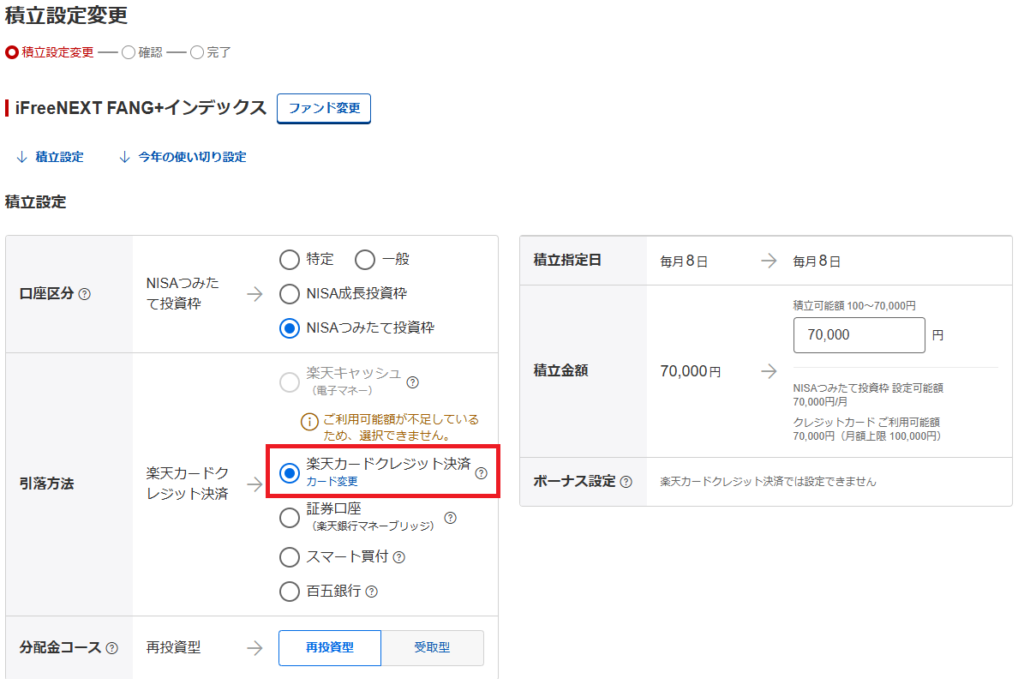Viewport: 1024px width, 679px height.
Task: Open help icon beside ボーナス設定 label
Action: [626, 482]
